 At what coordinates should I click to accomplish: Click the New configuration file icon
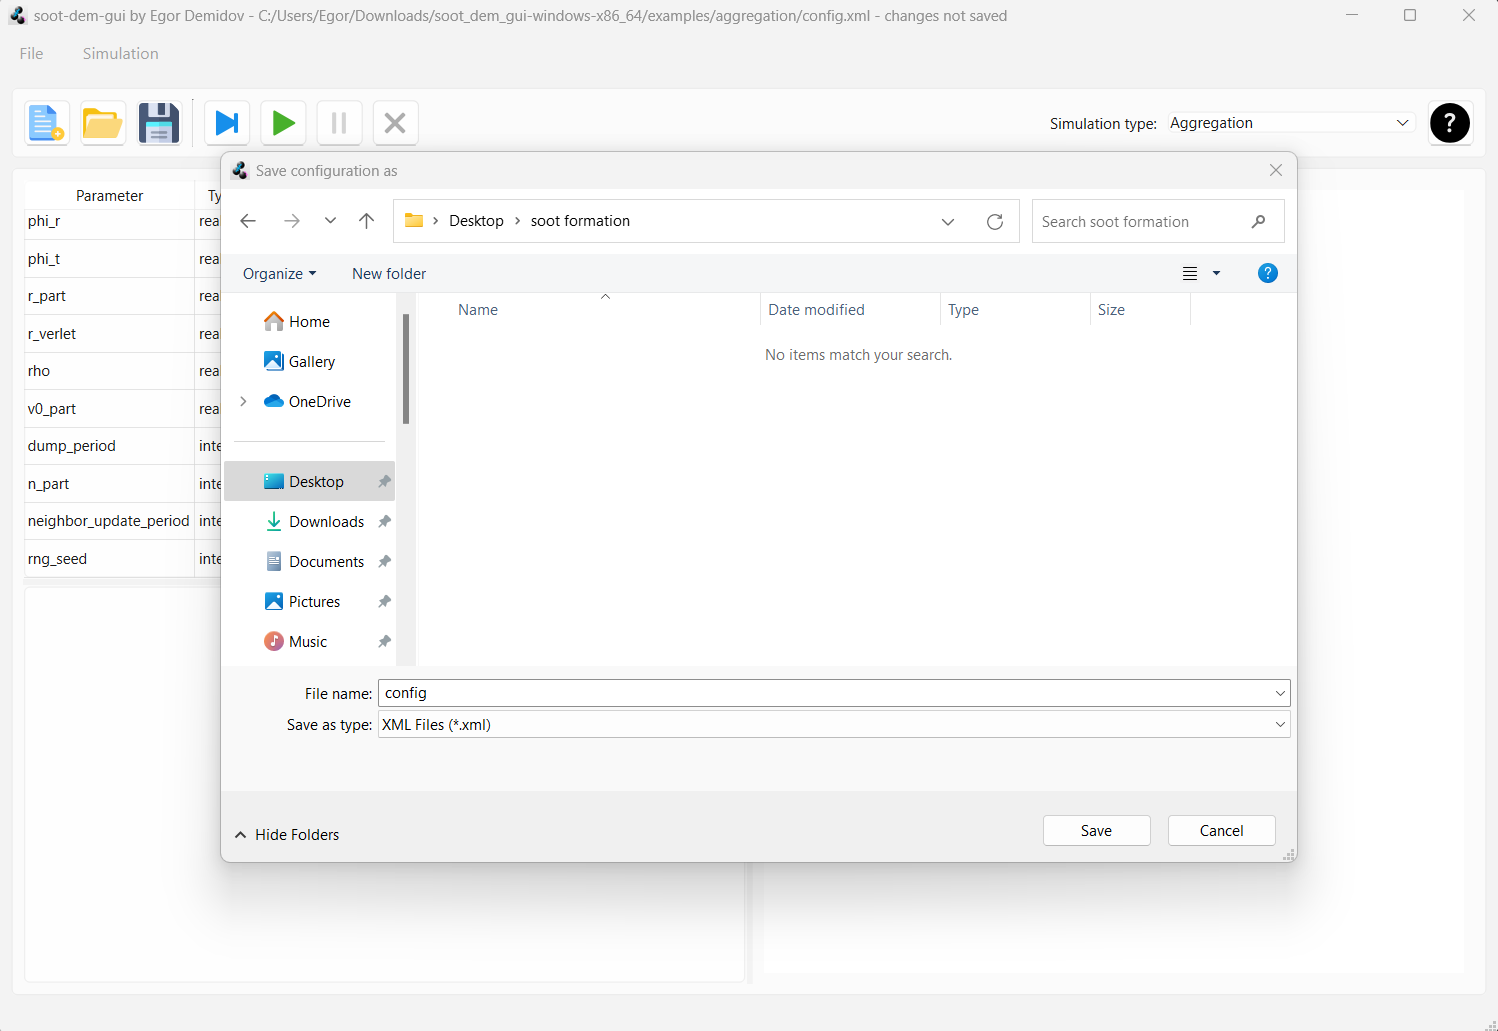(x=46, y=123)
